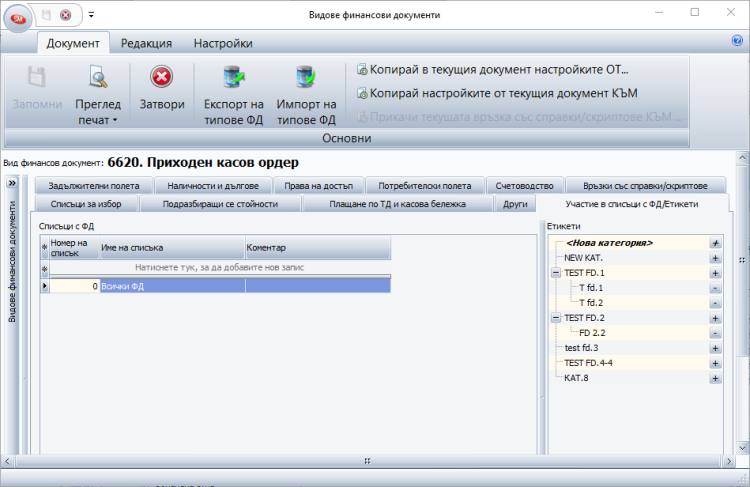Click the quick access save icon
The width and height of the screenshot is (750, 487).
(46, 15)
